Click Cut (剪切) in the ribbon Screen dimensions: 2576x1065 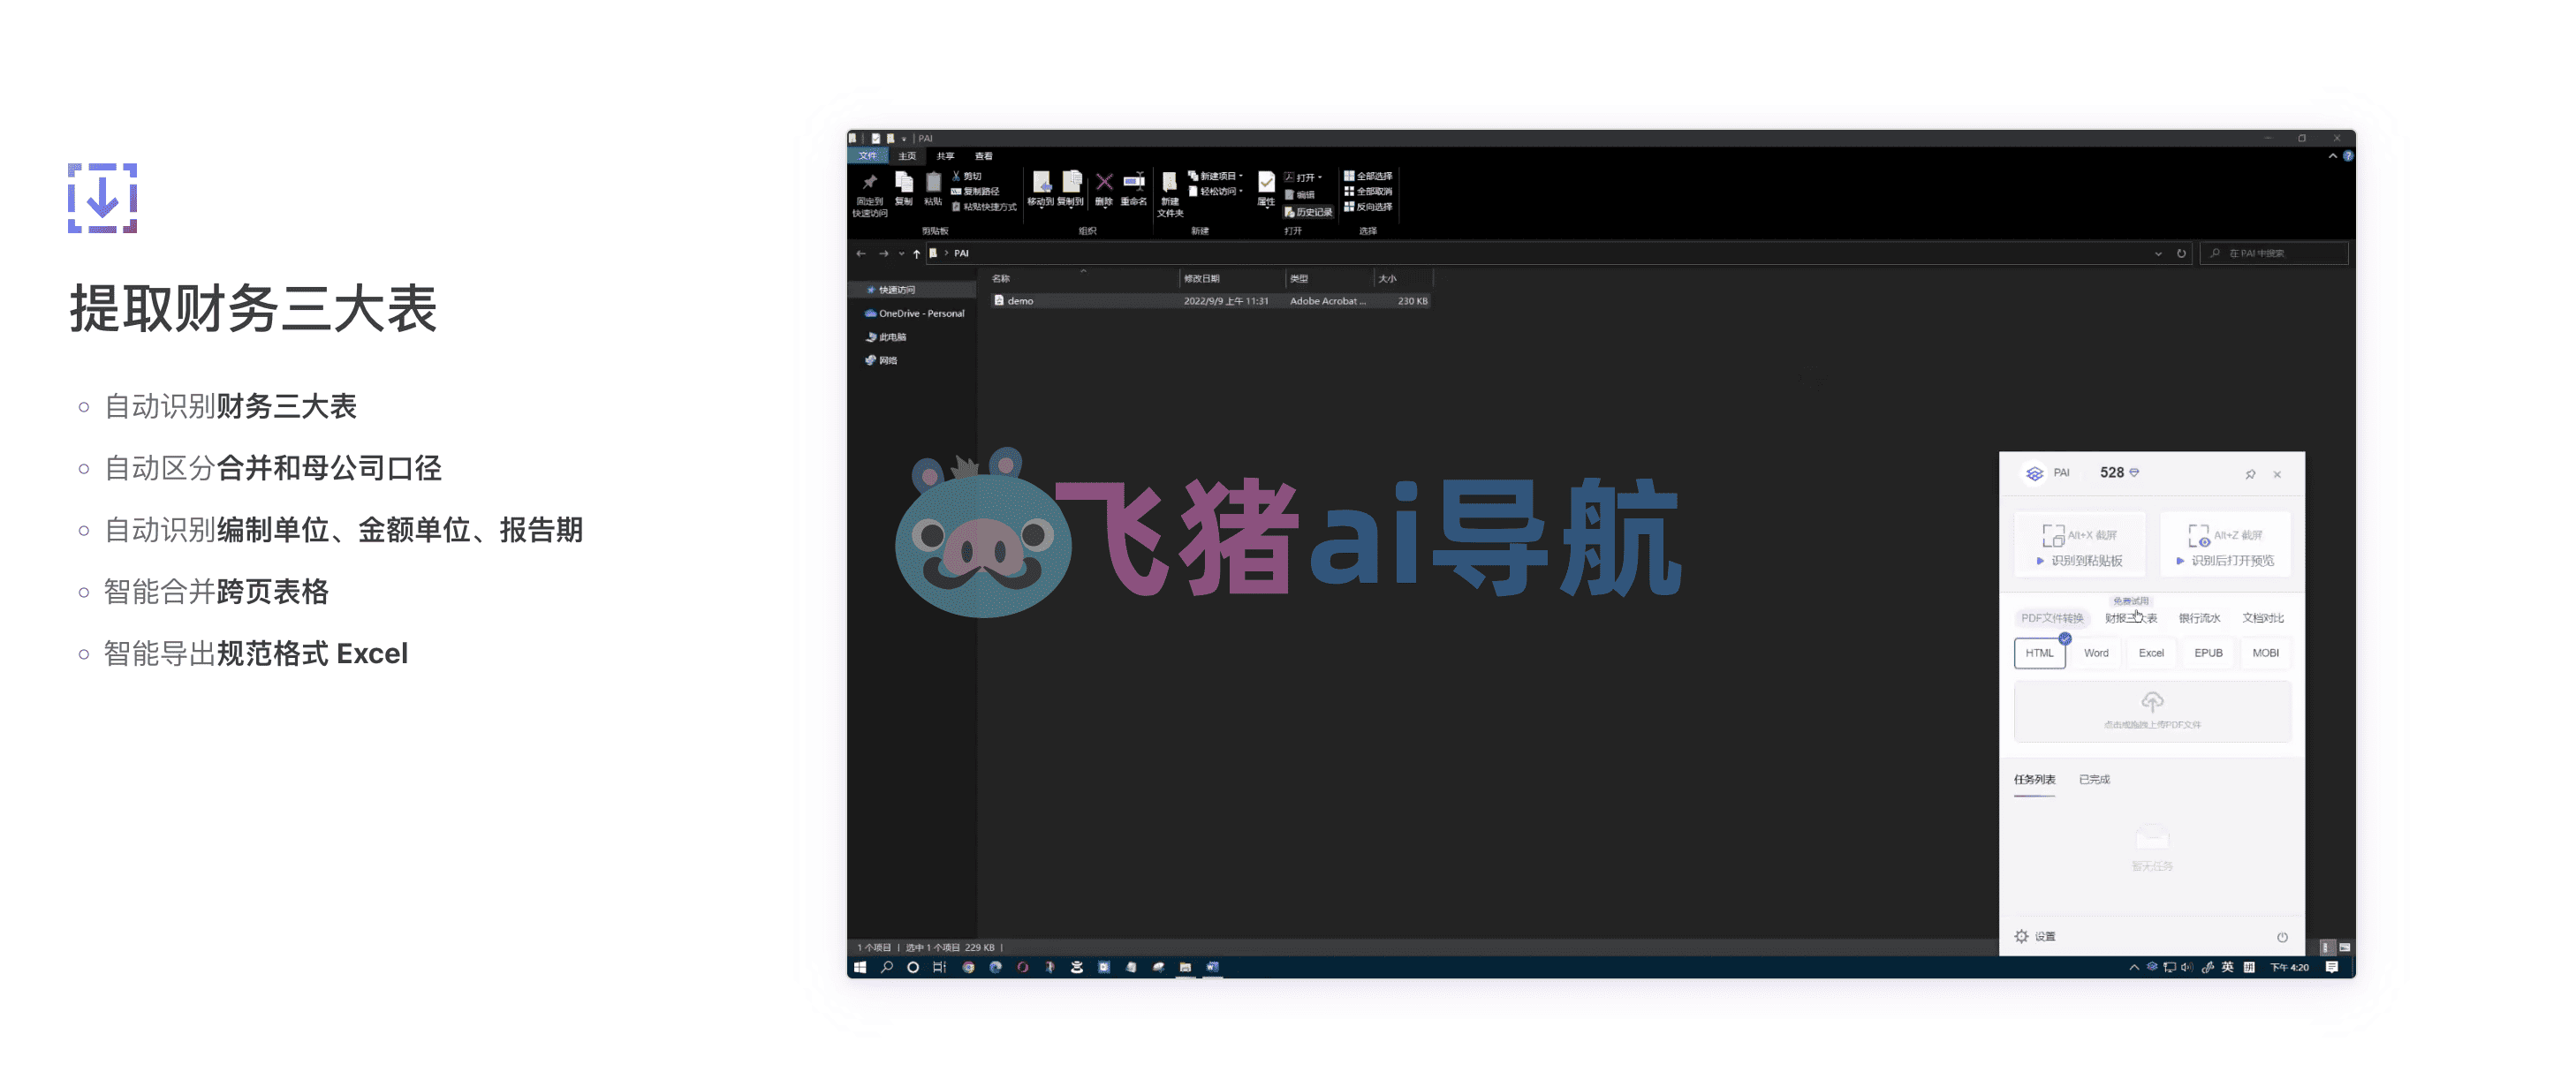click(966, 176)
